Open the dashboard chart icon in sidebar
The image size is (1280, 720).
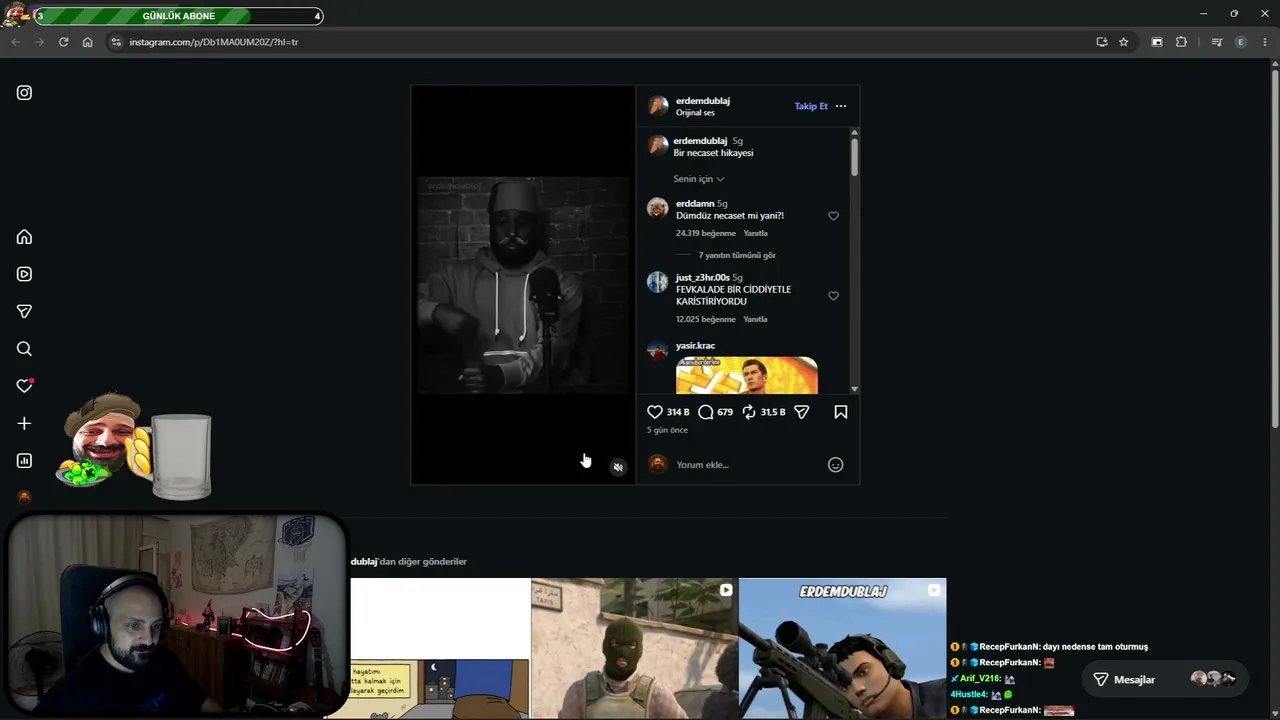tap(24, 461)
